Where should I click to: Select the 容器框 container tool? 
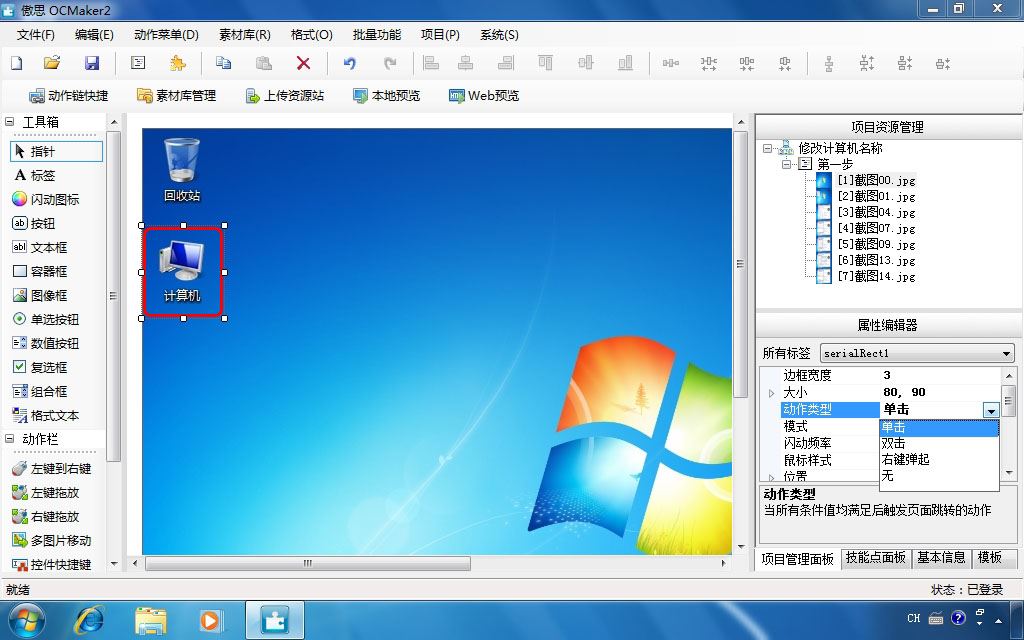click(x=40, y=272)
